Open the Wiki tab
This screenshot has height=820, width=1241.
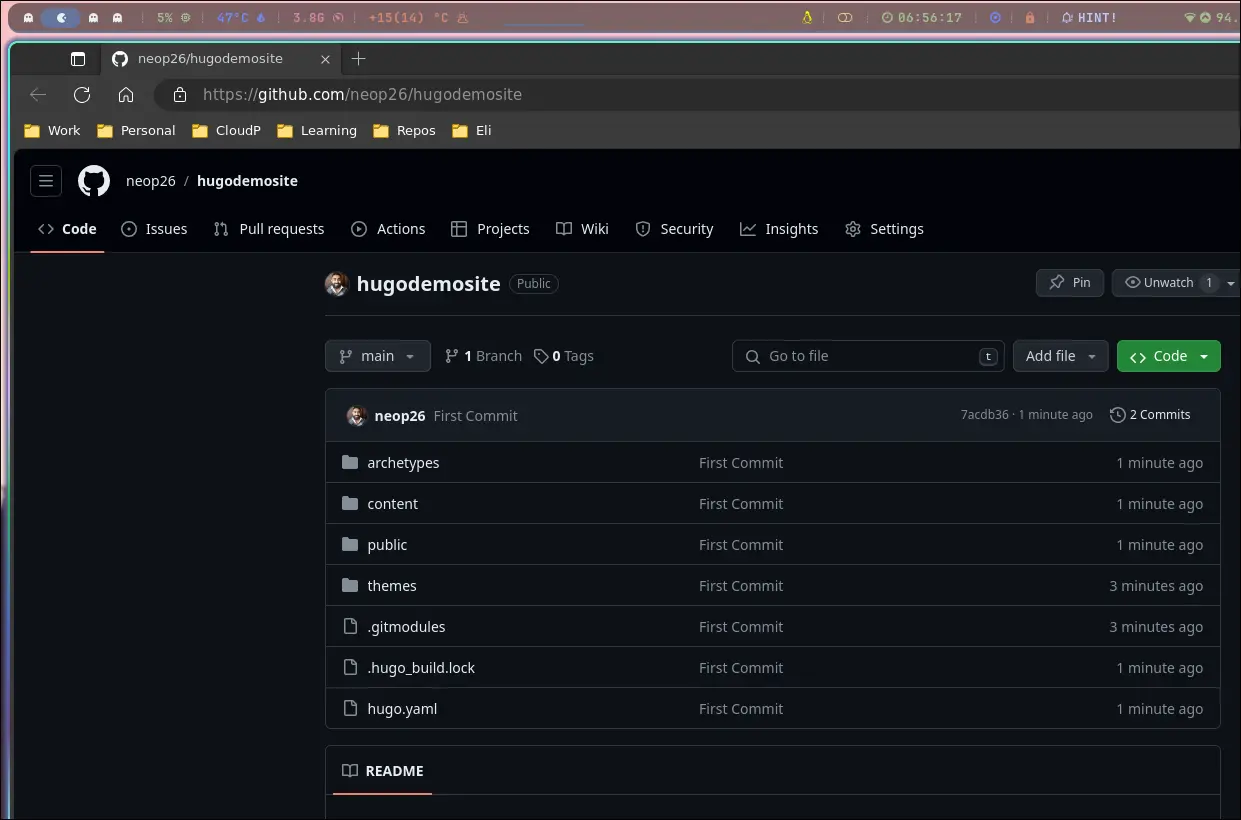(x=582, y=229)
